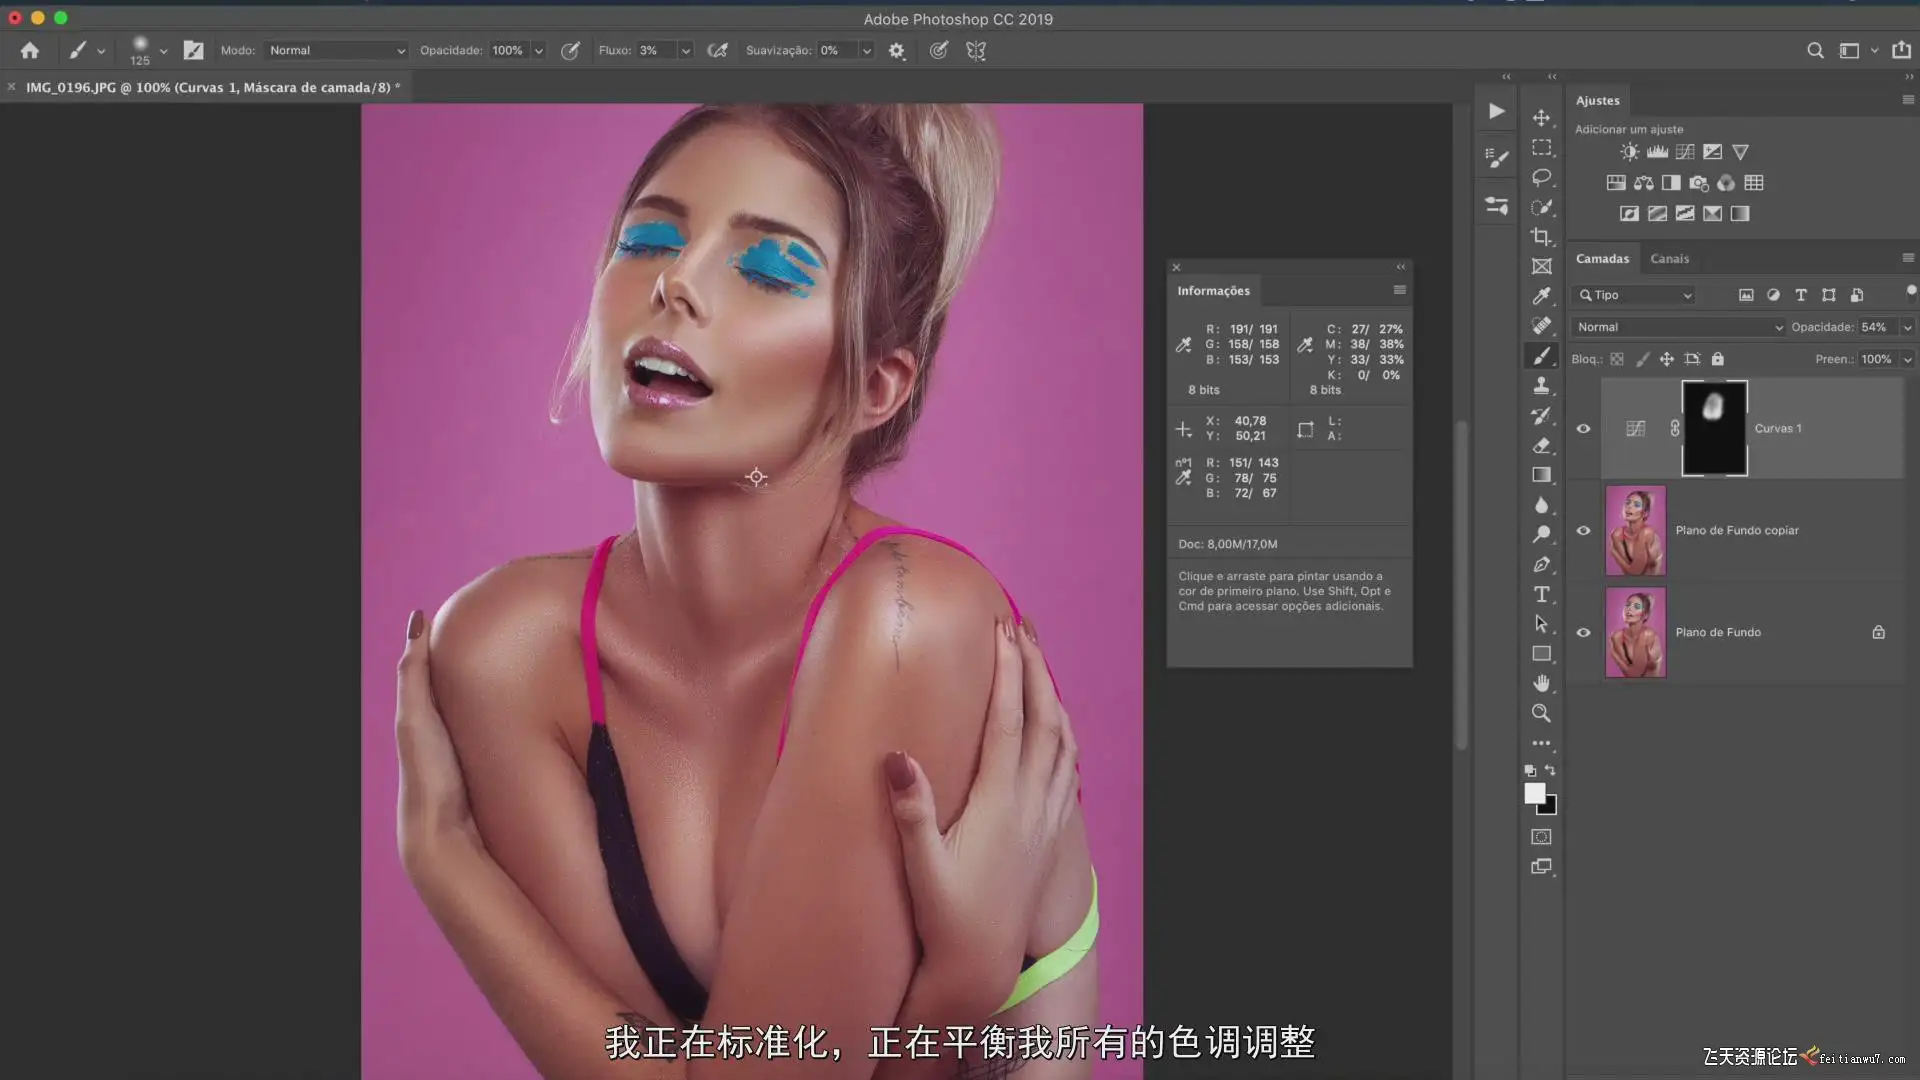
Task: Open the Modo blend mode dropdown
Action: (336, 50)
